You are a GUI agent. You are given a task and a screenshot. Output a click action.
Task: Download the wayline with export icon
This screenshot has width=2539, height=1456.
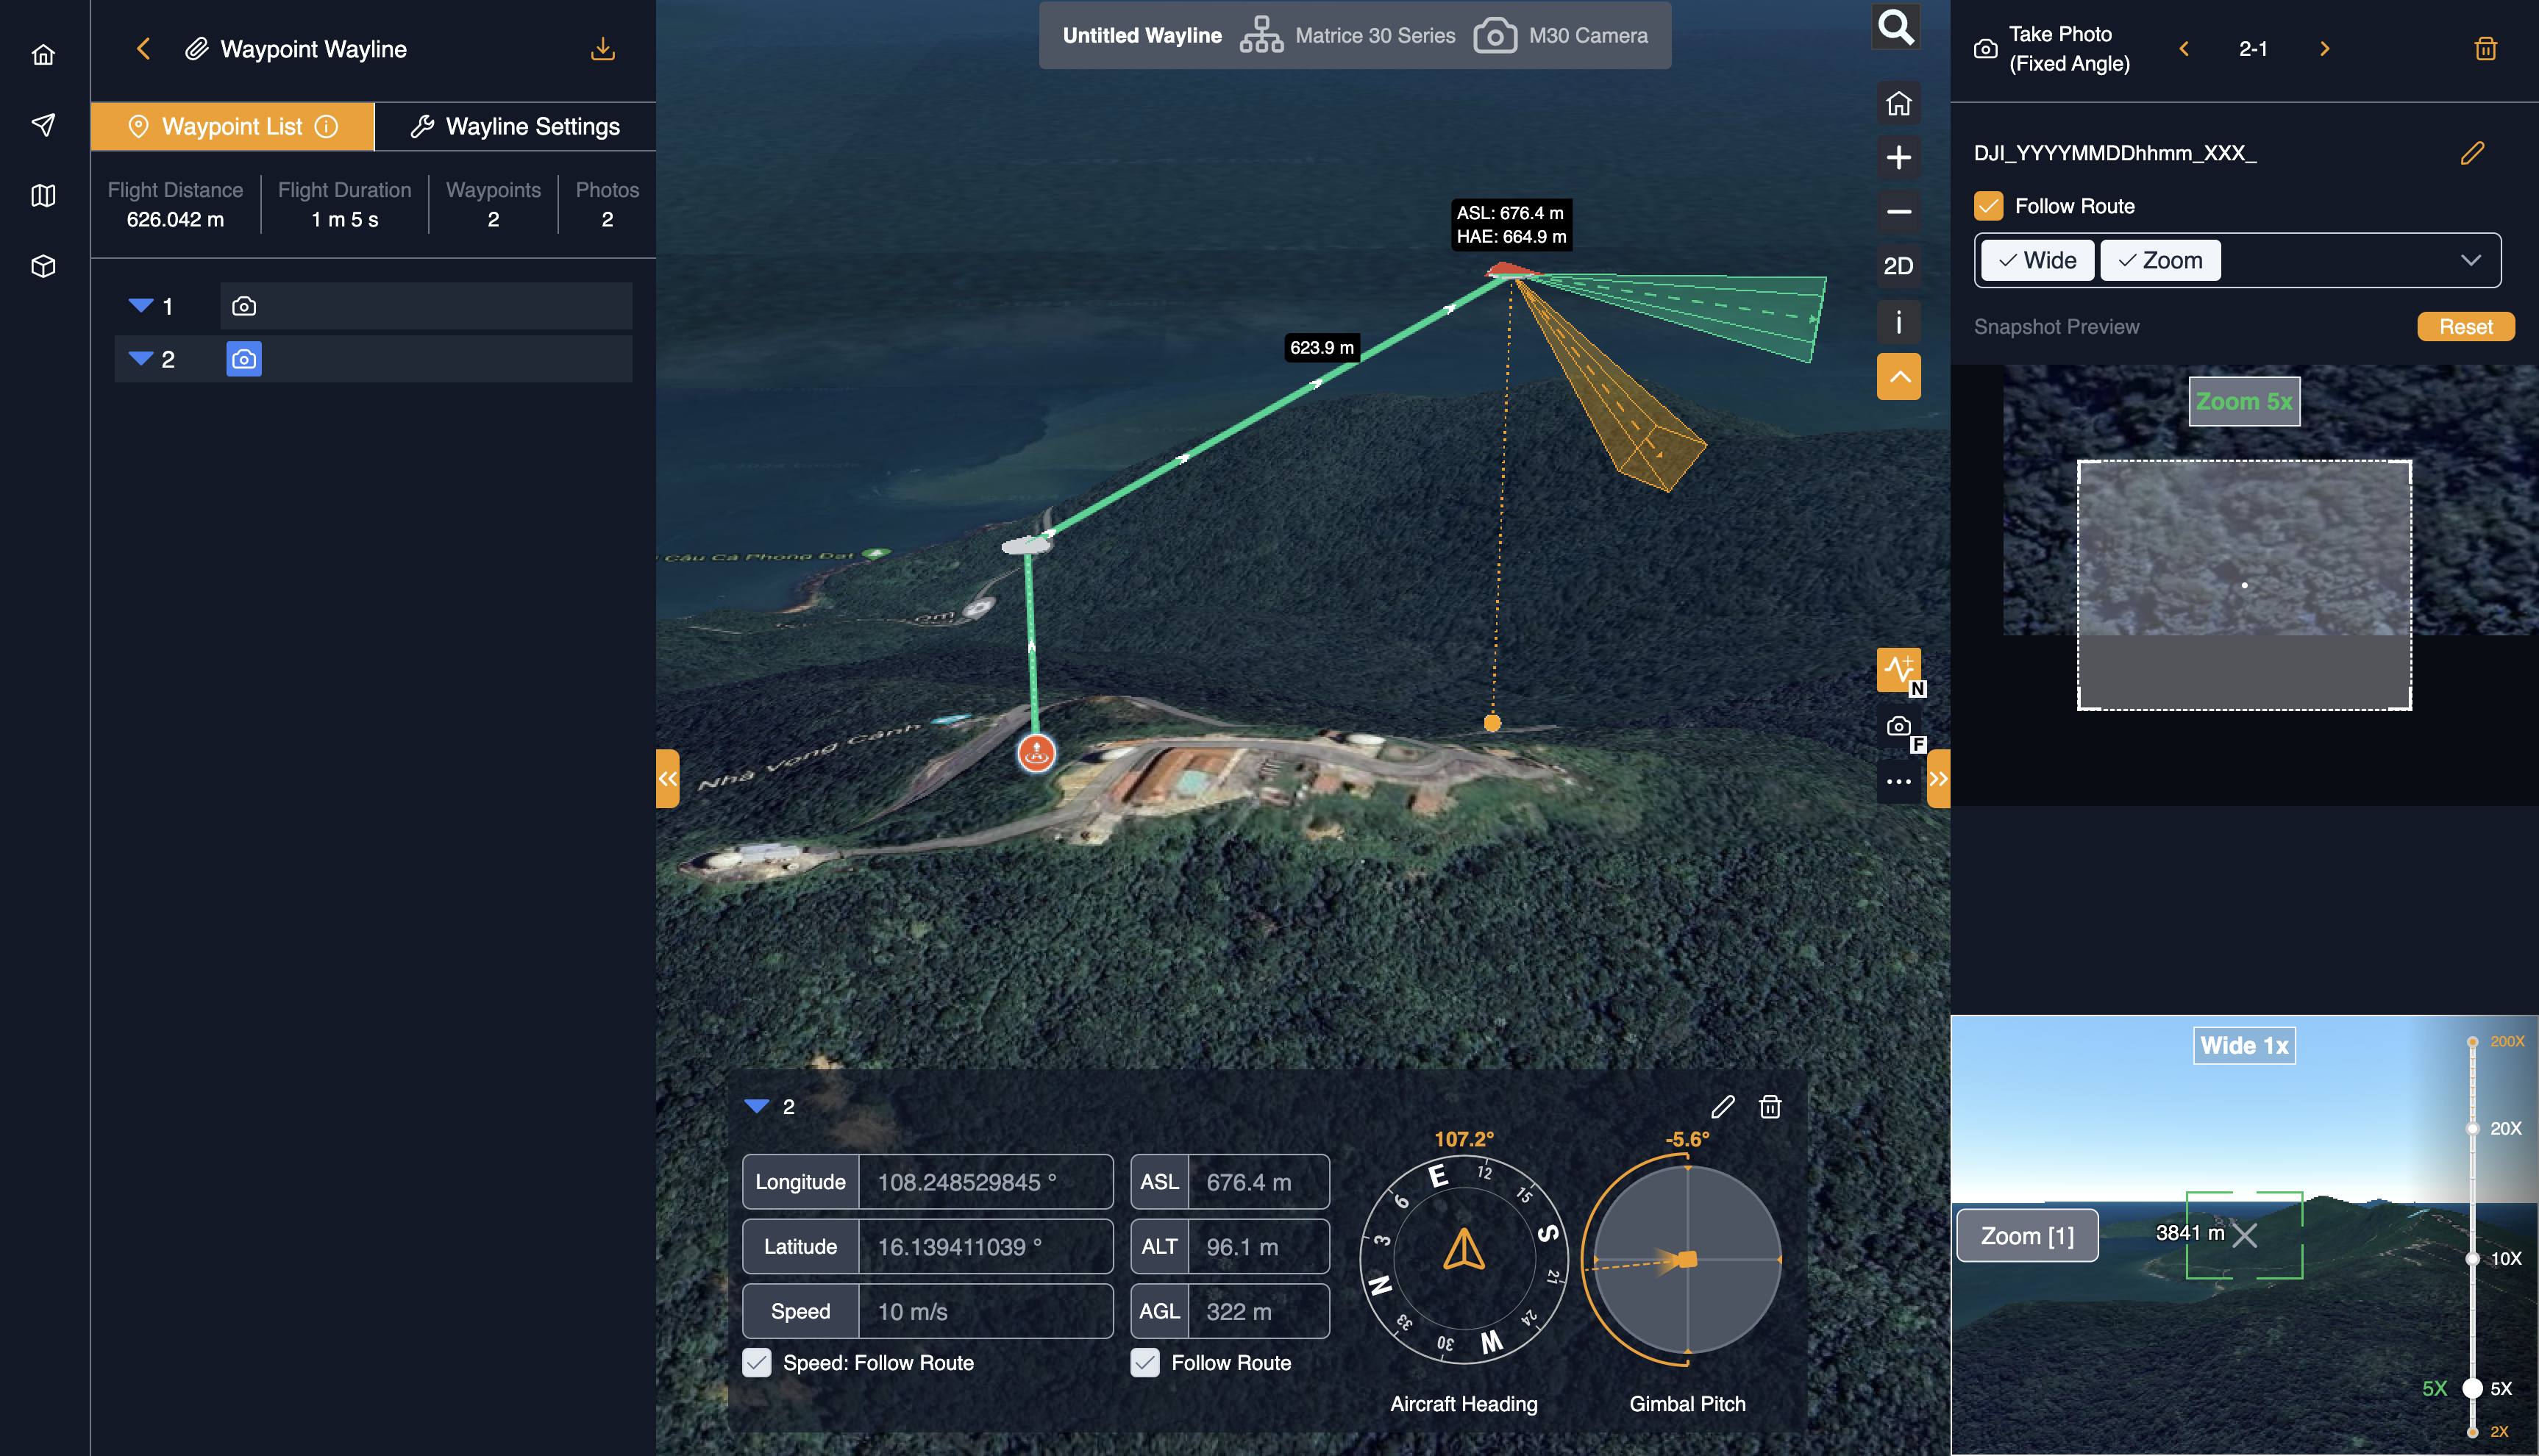(x=602, y=49)
